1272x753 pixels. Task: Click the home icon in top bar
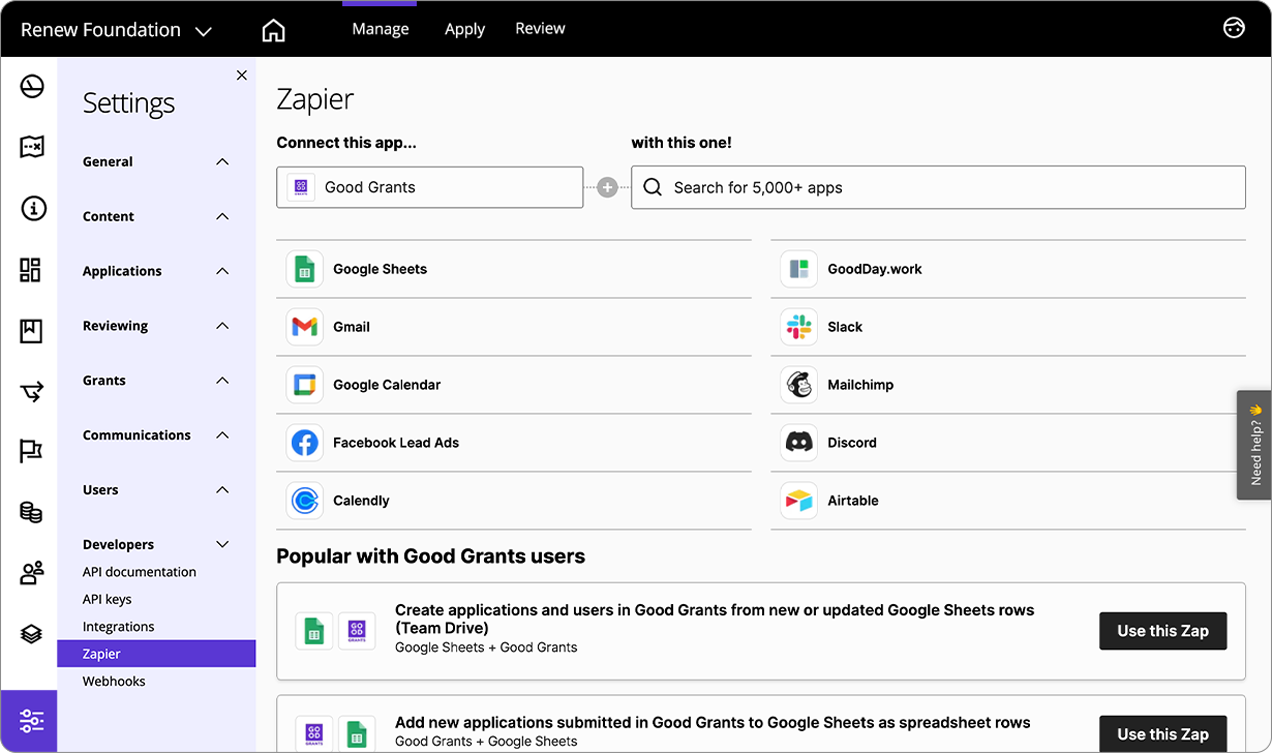coord(273,31)
